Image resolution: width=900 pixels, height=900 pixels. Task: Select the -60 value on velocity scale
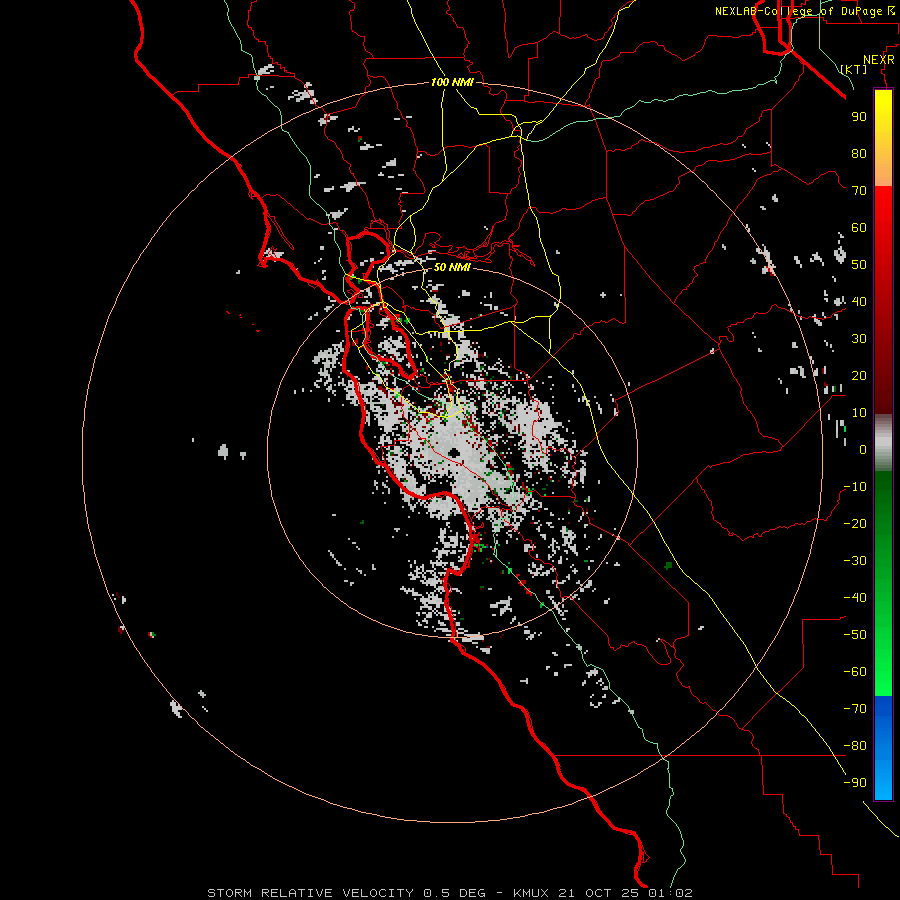point(855,672)
